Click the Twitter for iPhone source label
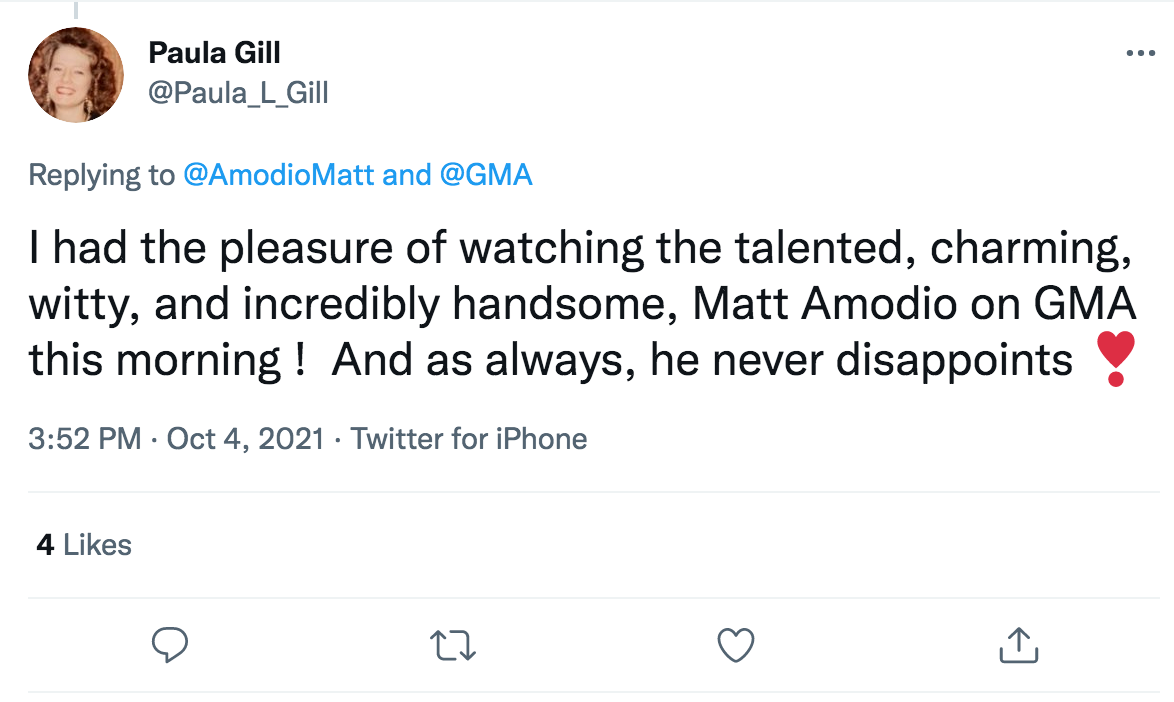1174x702 pixels. click(x=469, y=438)
